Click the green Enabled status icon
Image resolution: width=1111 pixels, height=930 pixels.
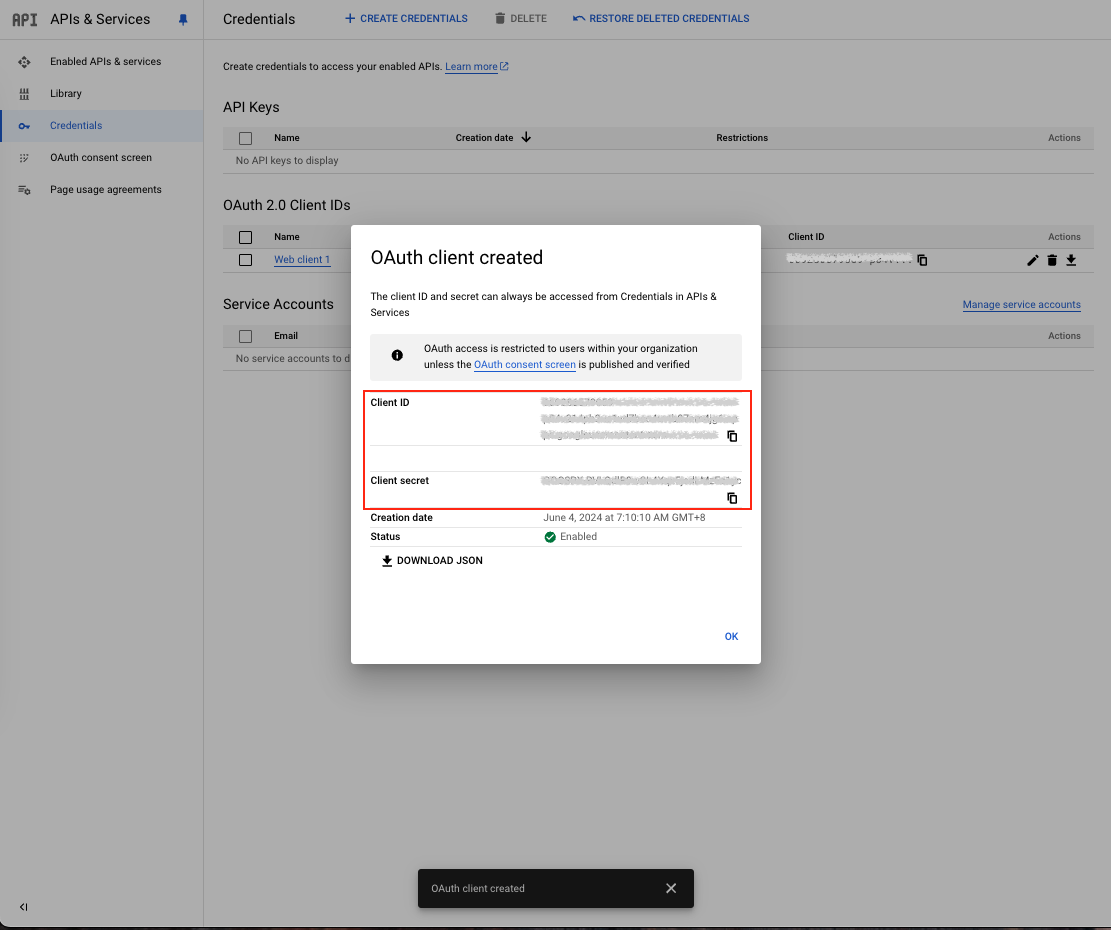(x=550, y=537)
